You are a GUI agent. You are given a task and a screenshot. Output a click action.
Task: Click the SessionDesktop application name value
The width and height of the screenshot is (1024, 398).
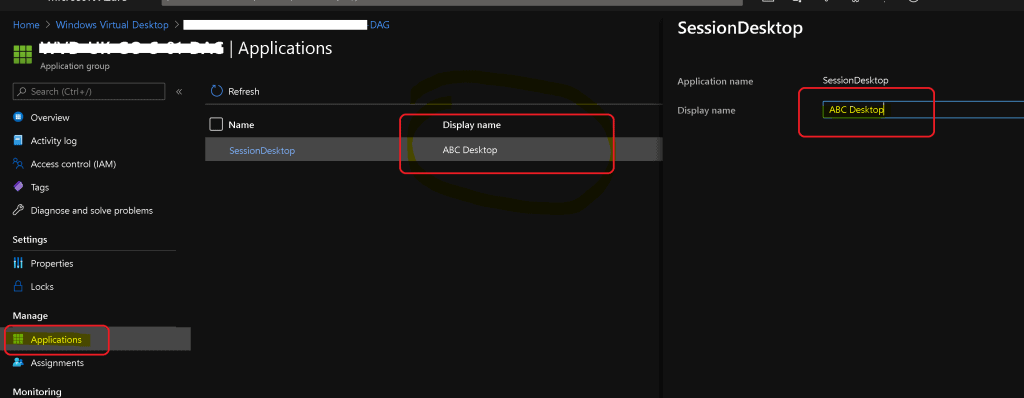click(856, 80)
